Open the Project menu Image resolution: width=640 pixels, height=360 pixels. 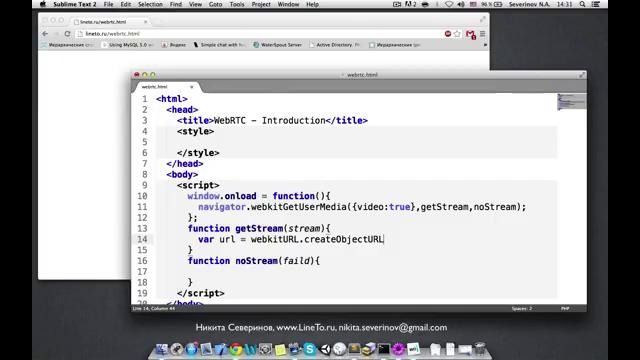click(x=261, y=4)
